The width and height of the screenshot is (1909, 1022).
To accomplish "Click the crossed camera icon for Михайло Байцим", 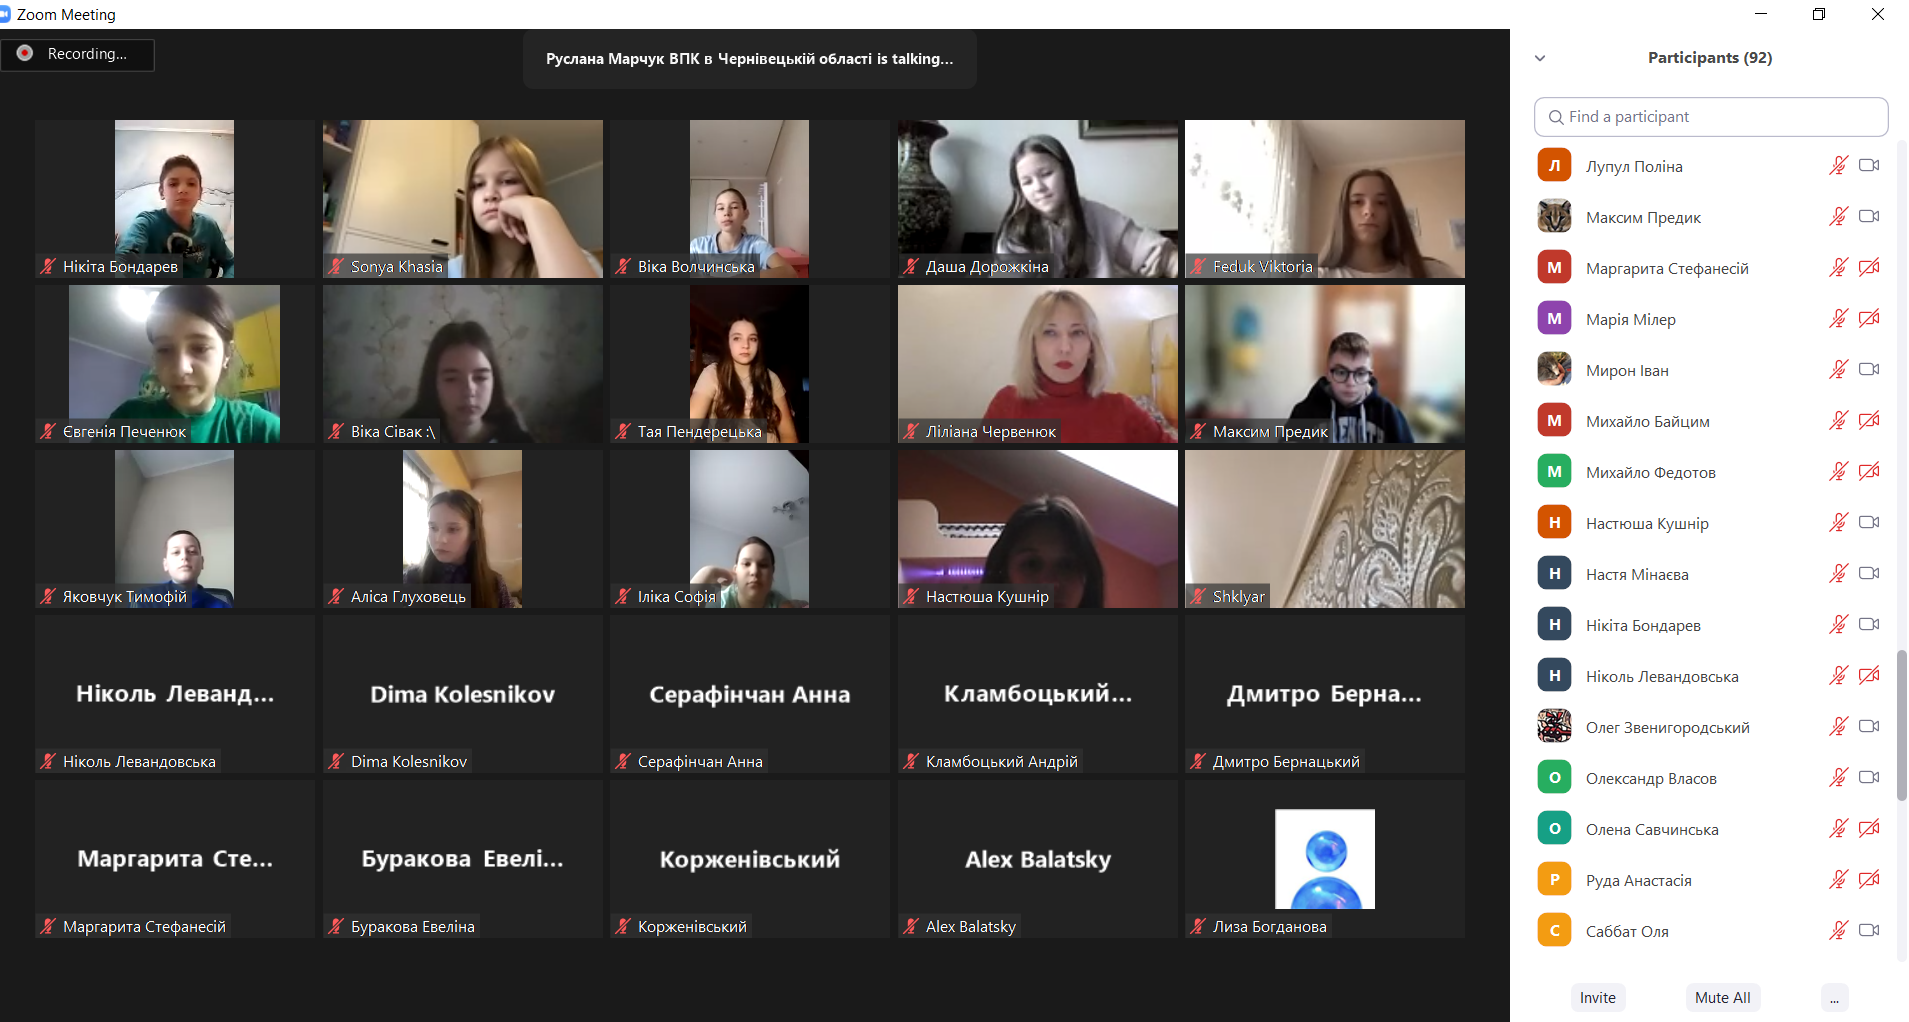I will coord(1869,421).
